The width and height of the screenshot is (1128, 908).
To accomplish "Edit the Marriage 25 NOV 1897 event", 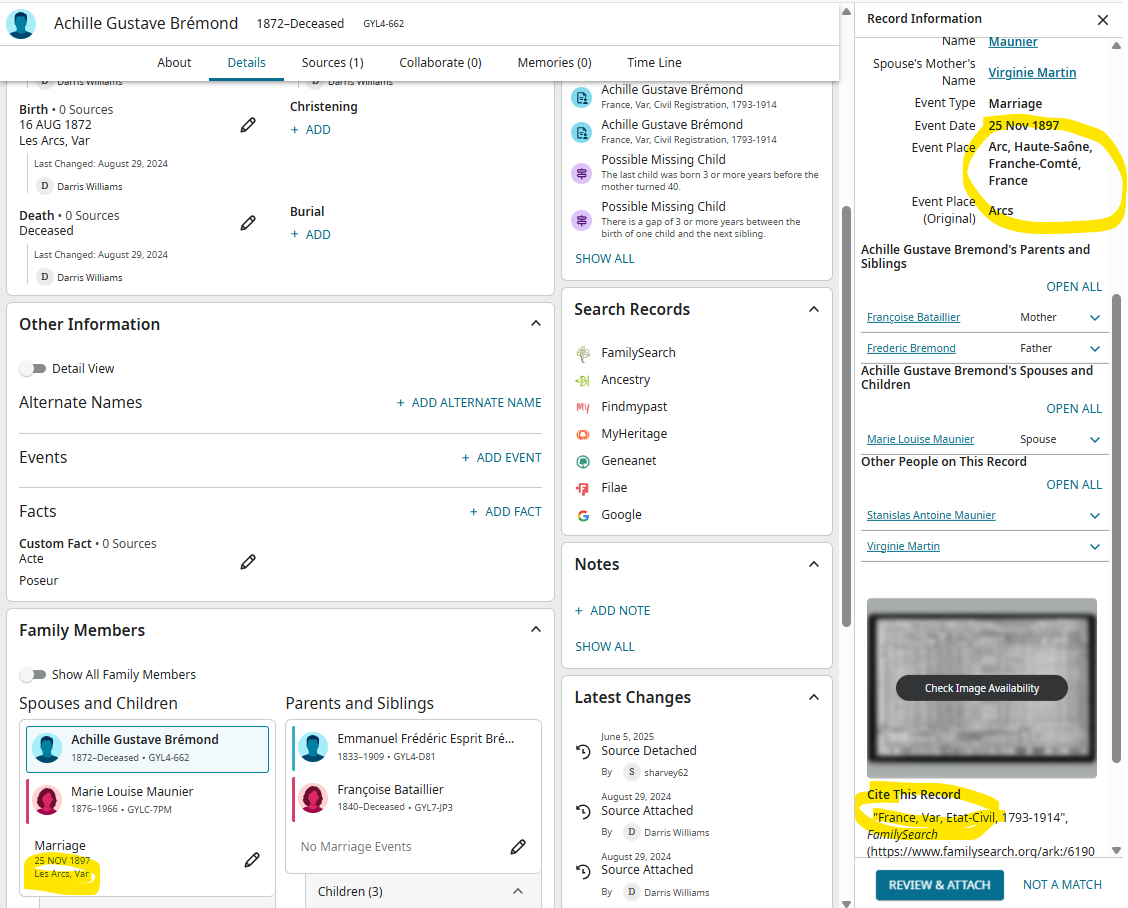I will point(252,860).
